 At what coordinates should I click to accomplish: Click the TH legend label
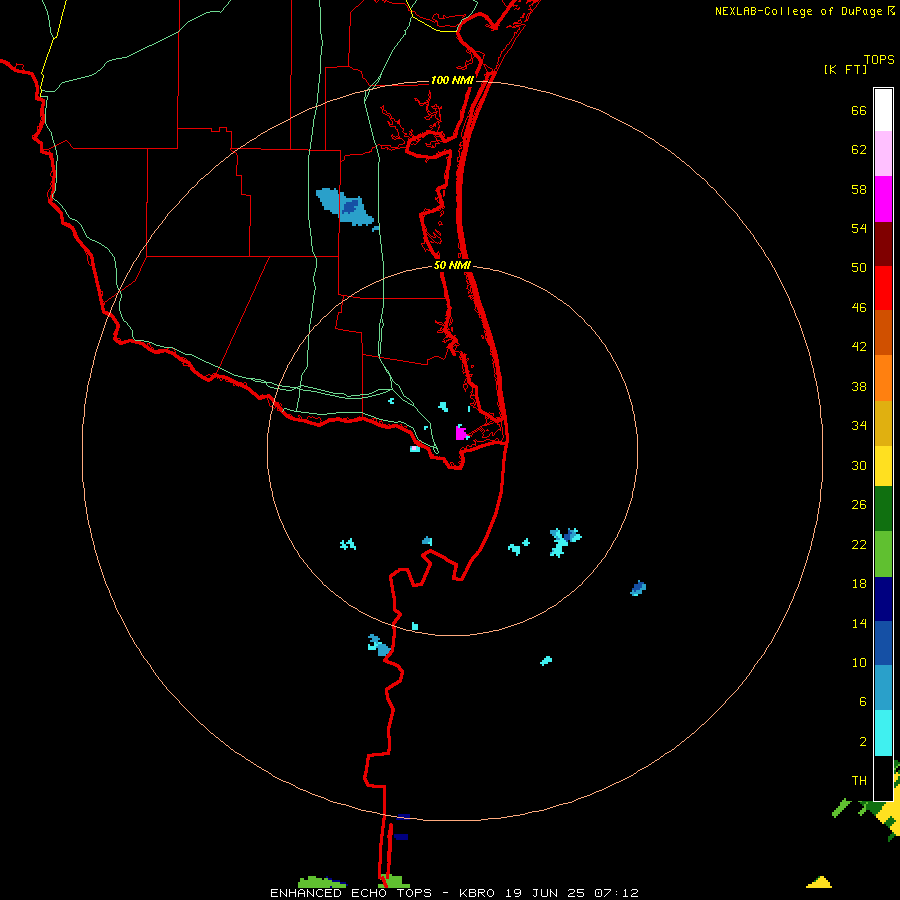[x=859, y=781]
